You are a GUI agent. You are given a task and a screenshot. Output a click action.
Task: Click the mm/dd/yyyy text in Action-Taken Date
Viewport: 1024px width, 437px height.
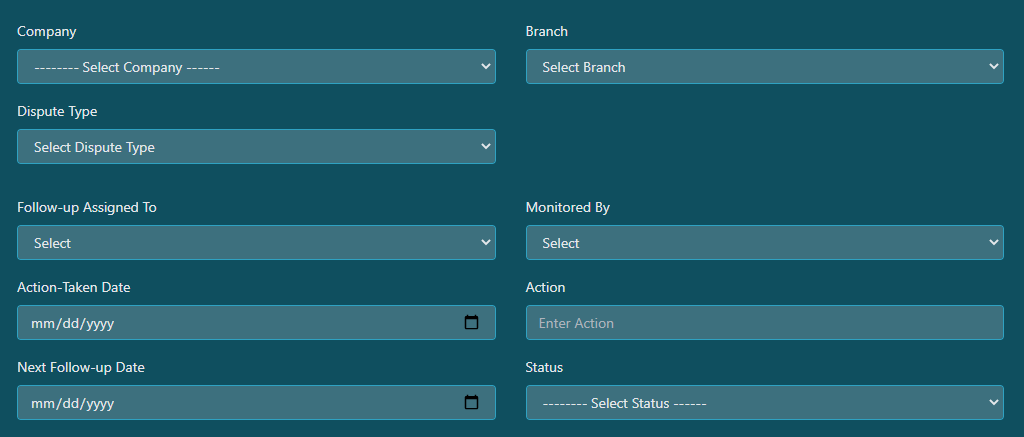click(x=72, y=323)
